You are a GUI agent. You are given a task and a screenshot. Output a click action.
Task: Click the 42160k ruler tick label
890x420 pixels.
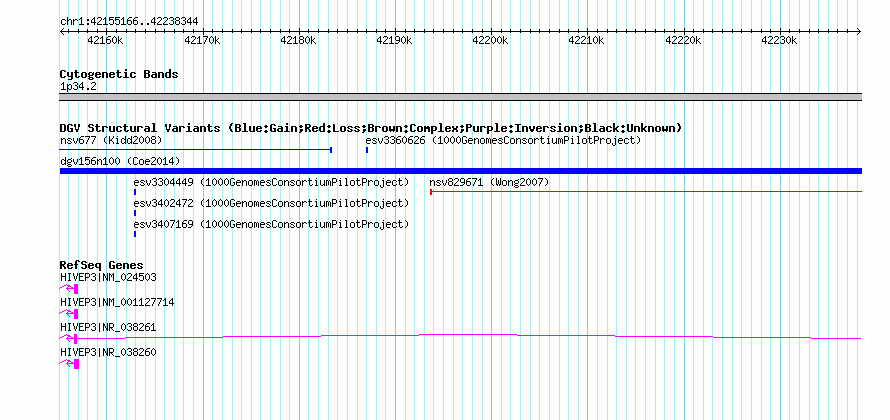(105, 40)
